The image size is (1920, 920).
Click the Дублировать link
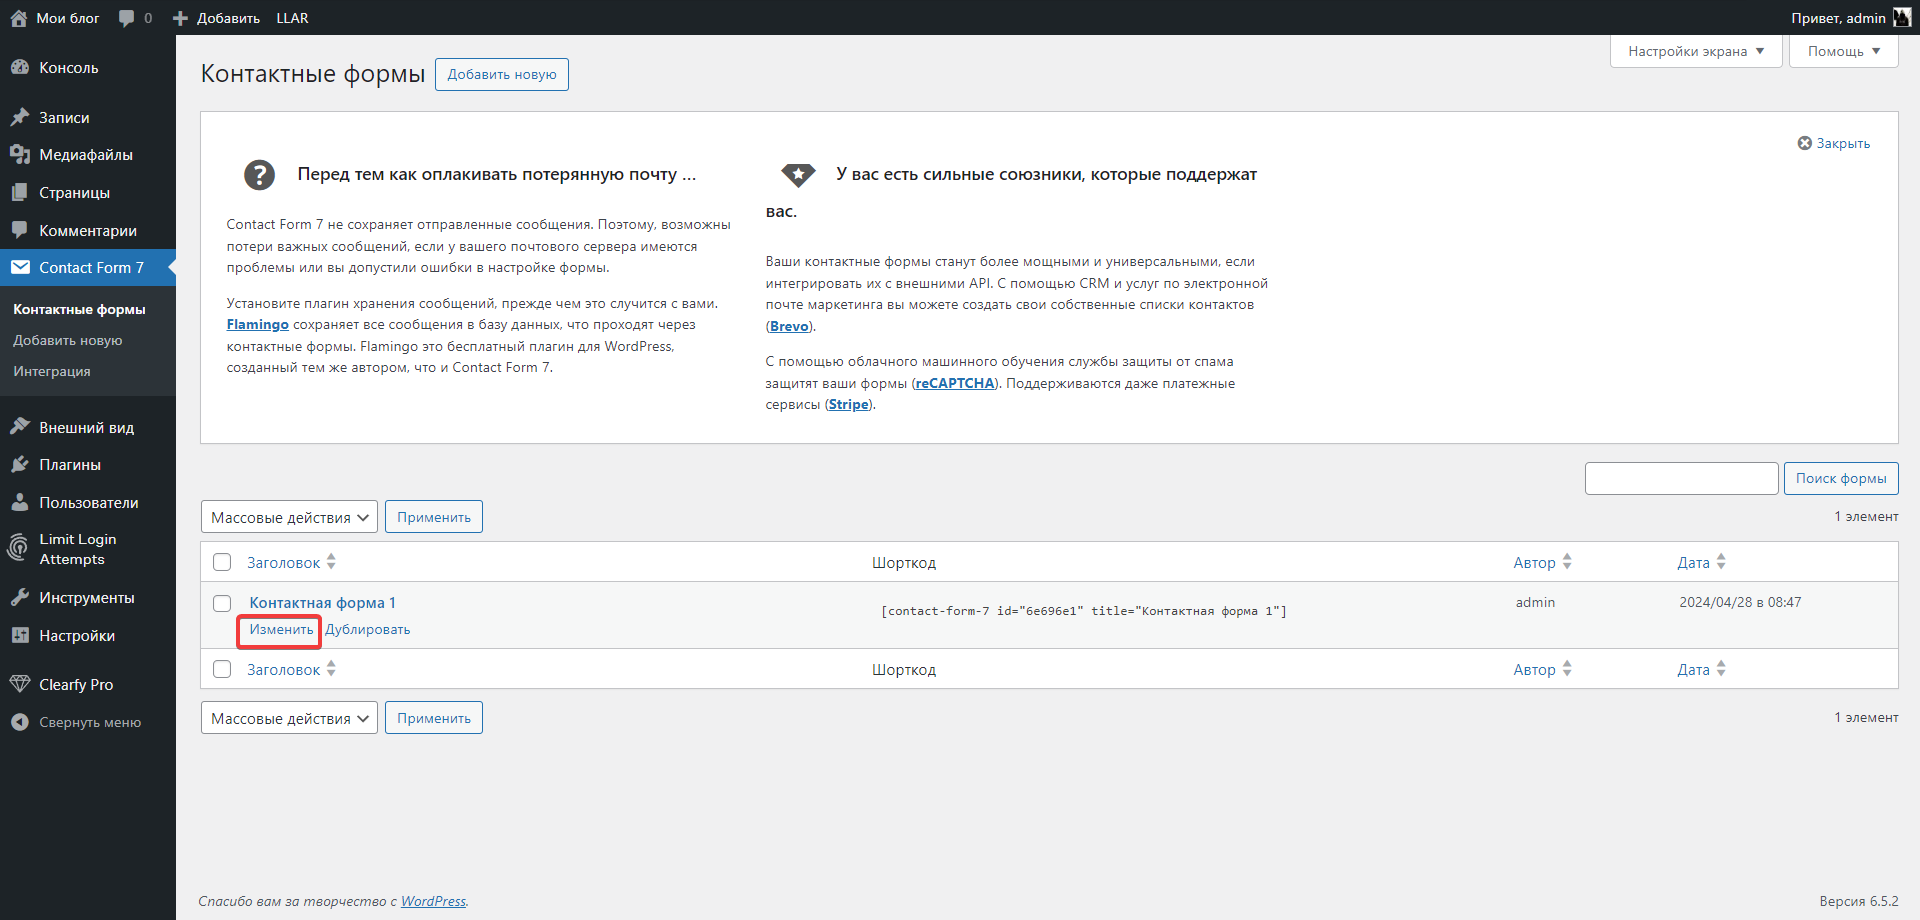[368, 629]
